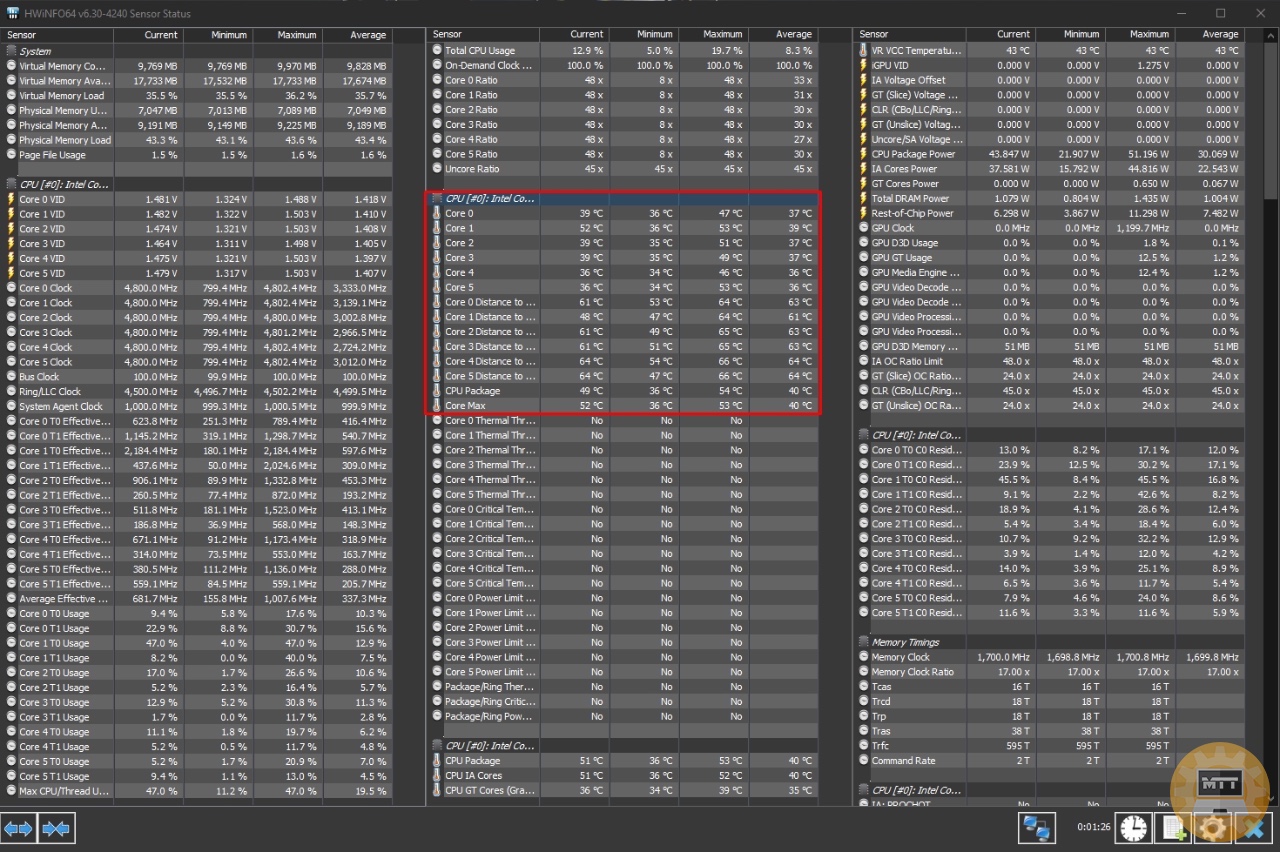The image size is (1280, 852).
Task: Open the remote network monitoring icon
Action: 1037,828
